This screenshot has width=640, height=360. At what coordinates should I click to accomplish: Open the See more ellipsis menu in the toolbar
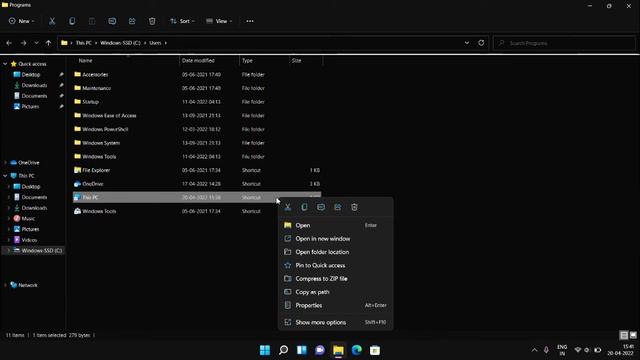pyautogui.click(x=250, y=21)
